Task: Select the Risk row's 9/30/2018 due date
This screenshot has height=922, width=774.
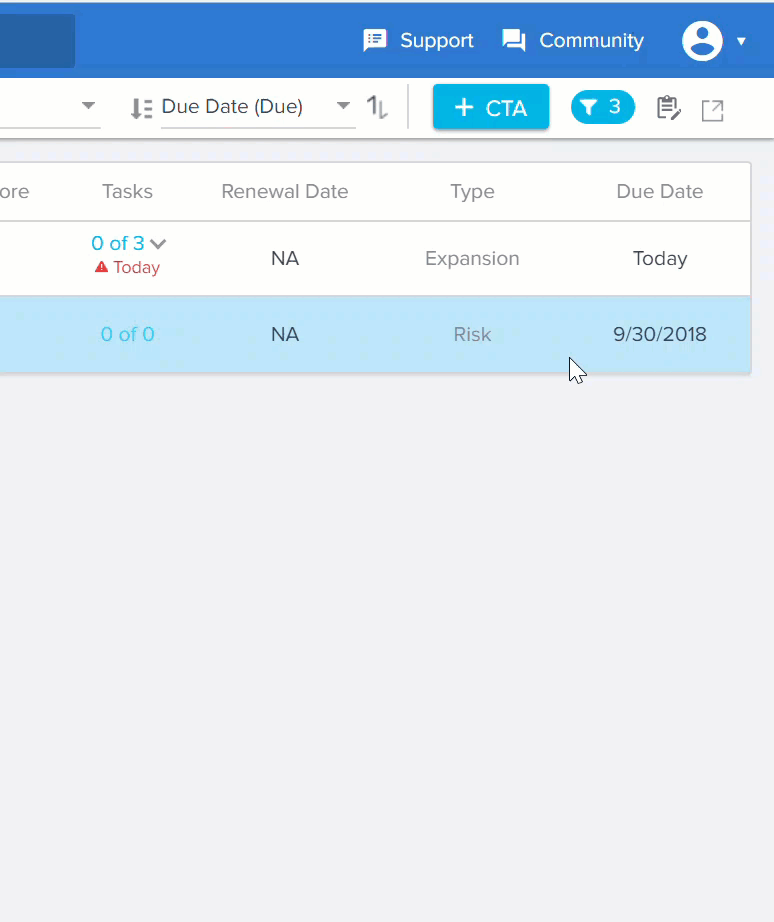Action: click(x=659, y=334)
